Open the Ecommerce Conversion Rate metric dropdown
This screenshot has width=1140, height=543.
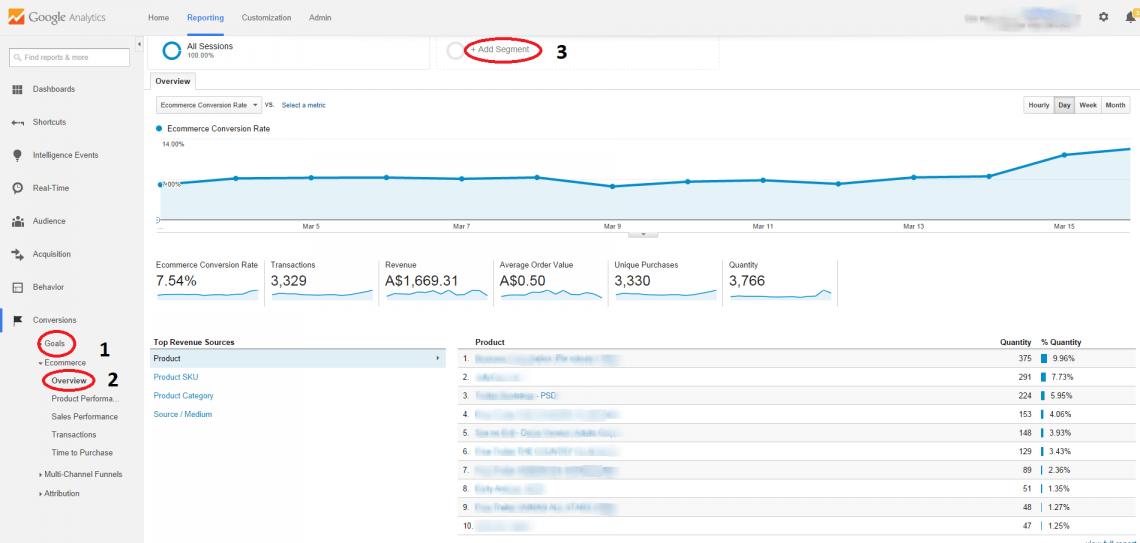tap(208, 105)
